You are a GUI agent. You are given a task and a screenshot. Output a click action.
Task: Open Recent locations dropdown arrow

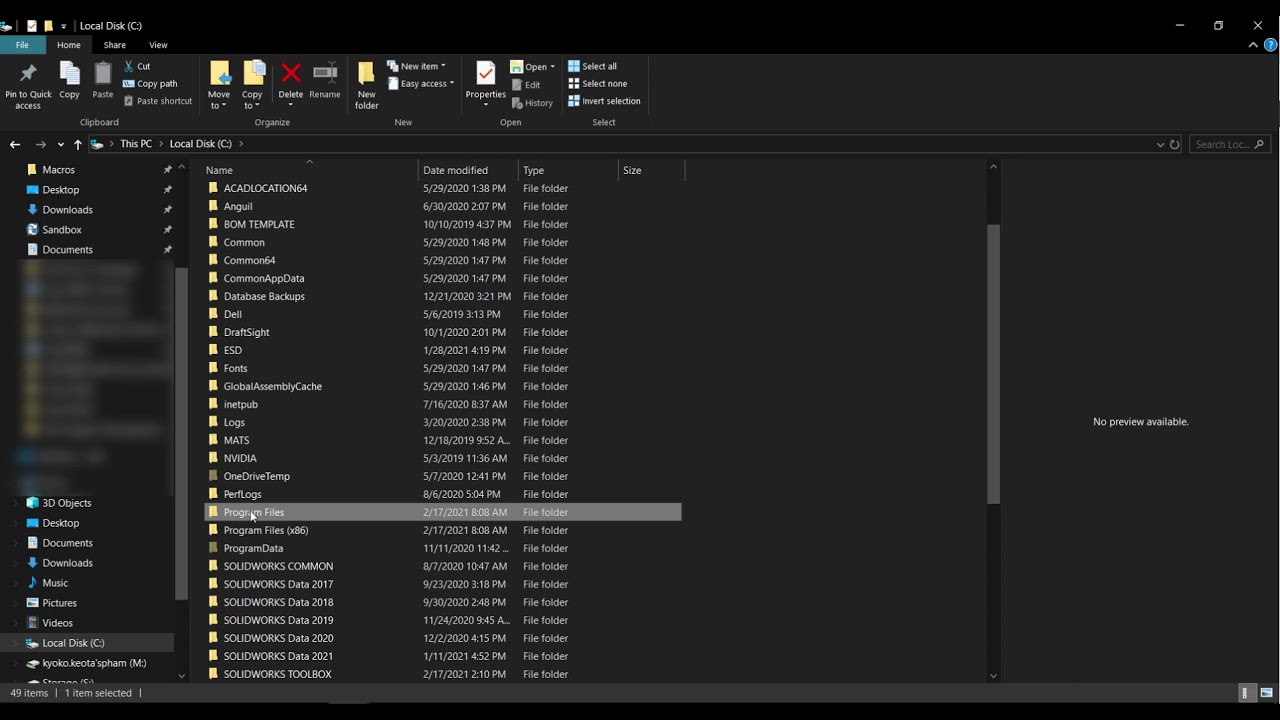point(61,144)
